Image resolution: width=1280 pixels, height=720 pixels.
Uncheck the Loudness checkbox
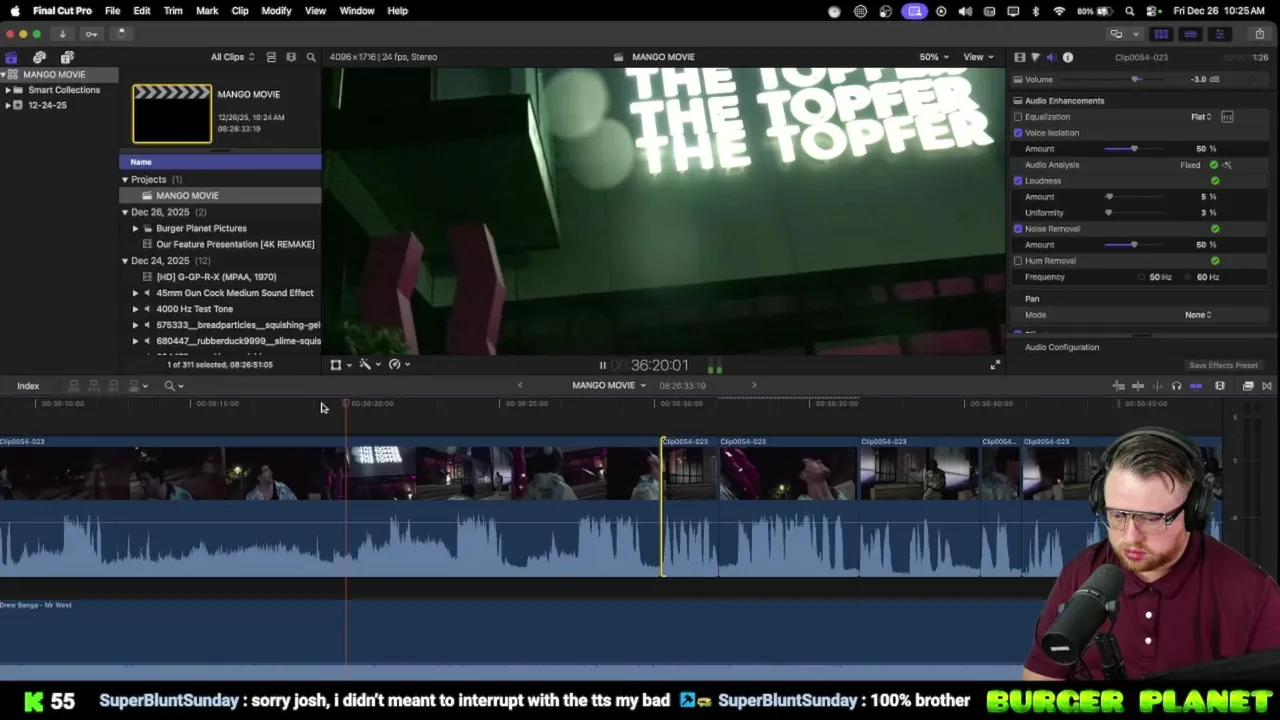(1018, 181)
